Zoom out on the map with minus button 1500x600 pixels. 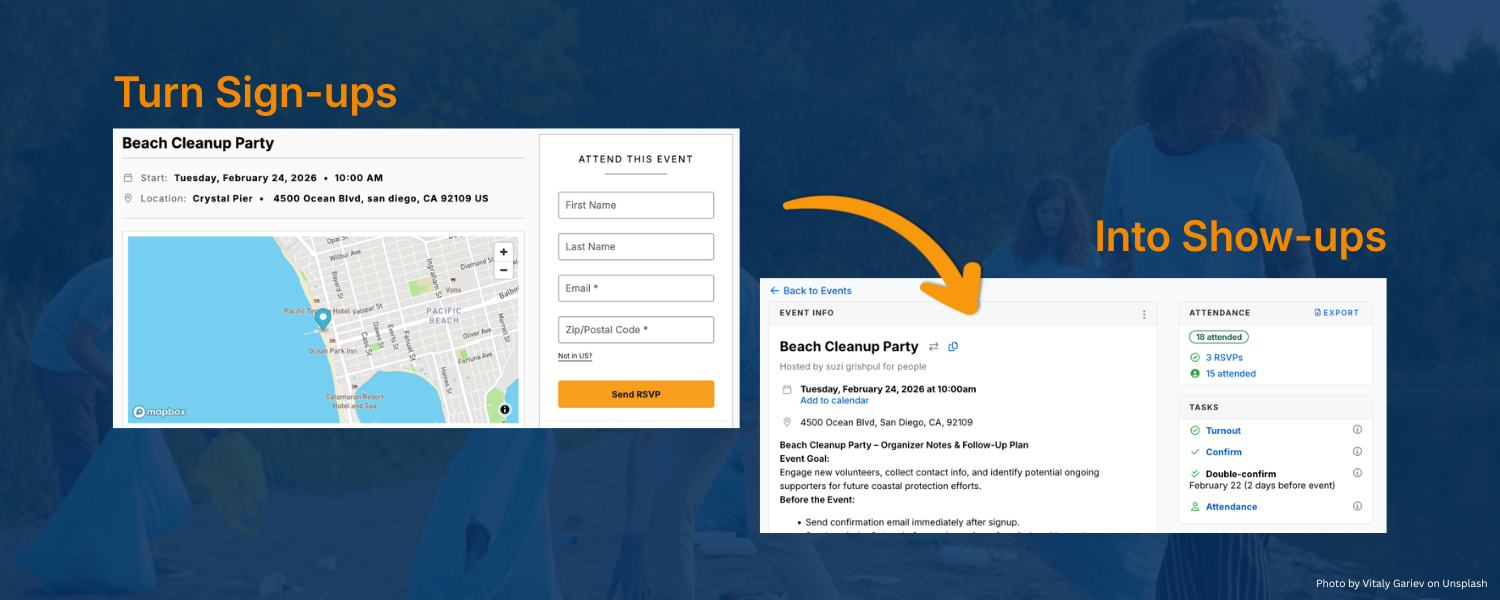pos(503,270)
